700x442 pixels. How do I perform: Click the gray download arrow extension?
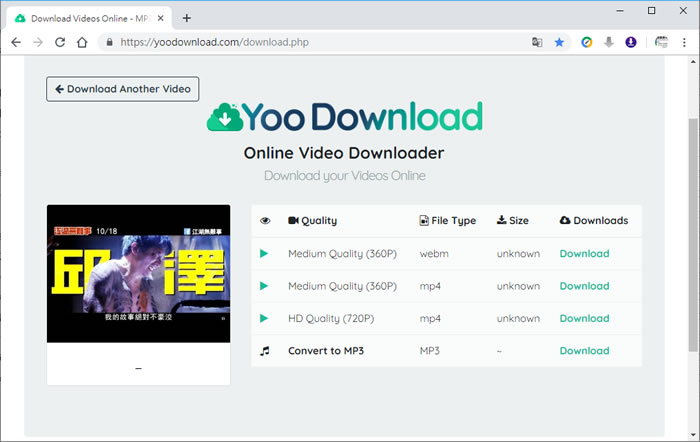click(608, 42)
